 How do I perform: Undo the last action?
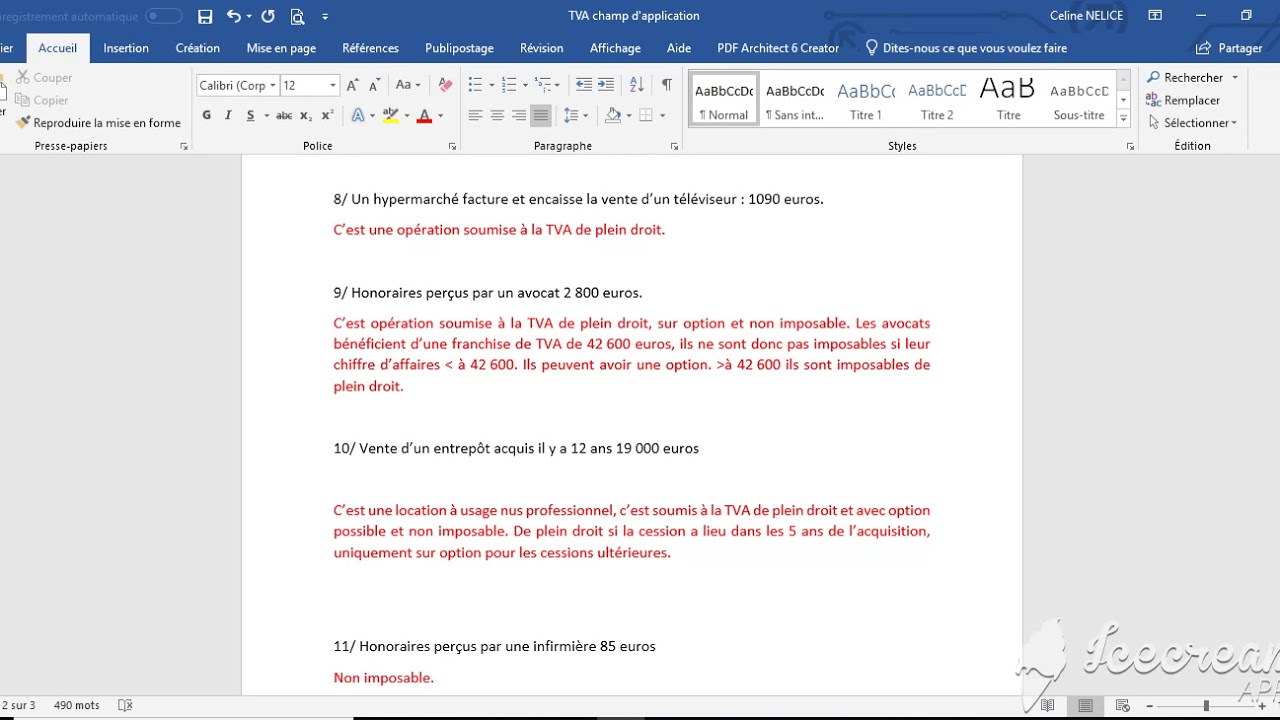pos(233,16)
